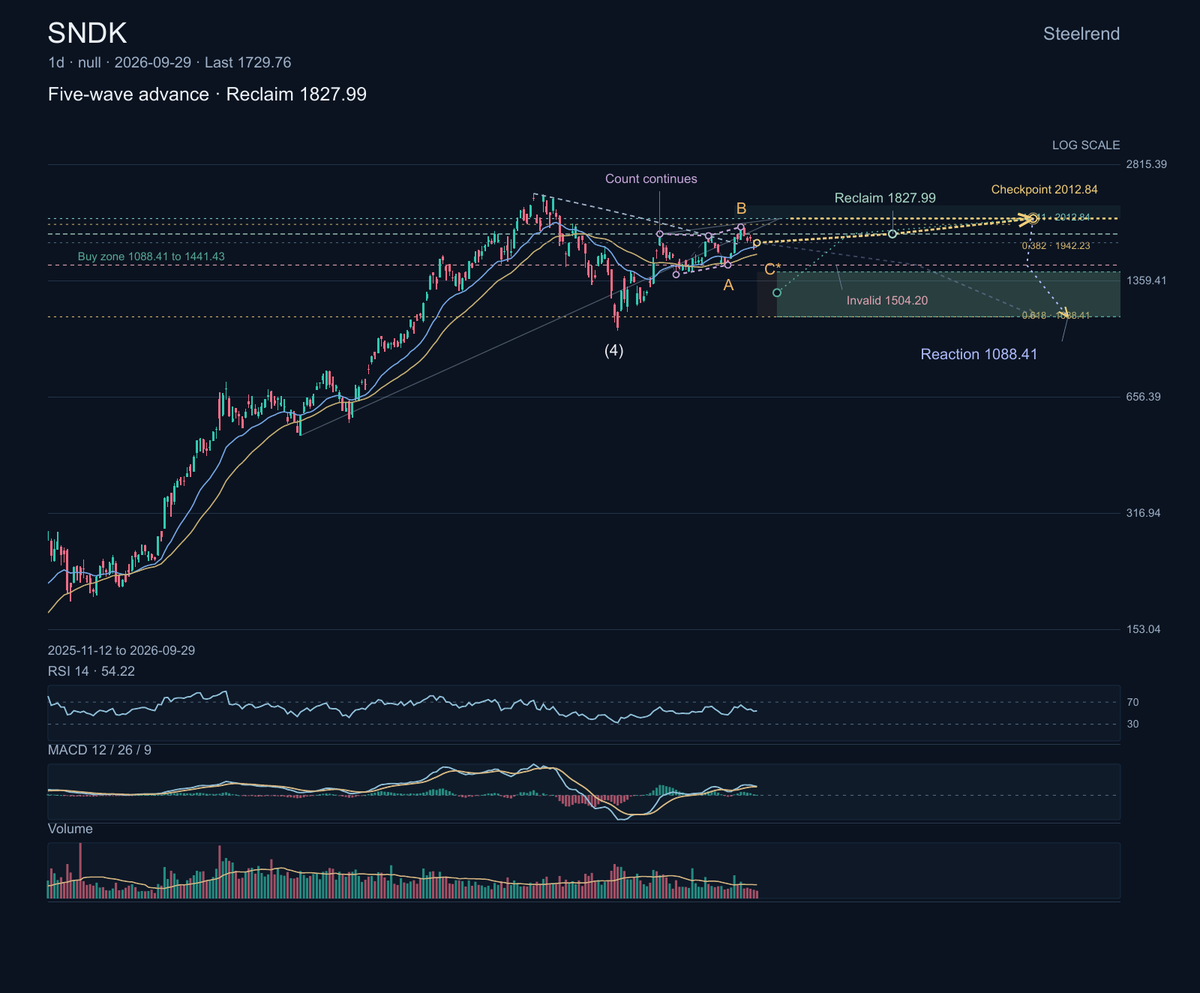Click the shaded green buy zone rectangle
This screenshot has width=1200, height=993.
[x=948, y=294]
